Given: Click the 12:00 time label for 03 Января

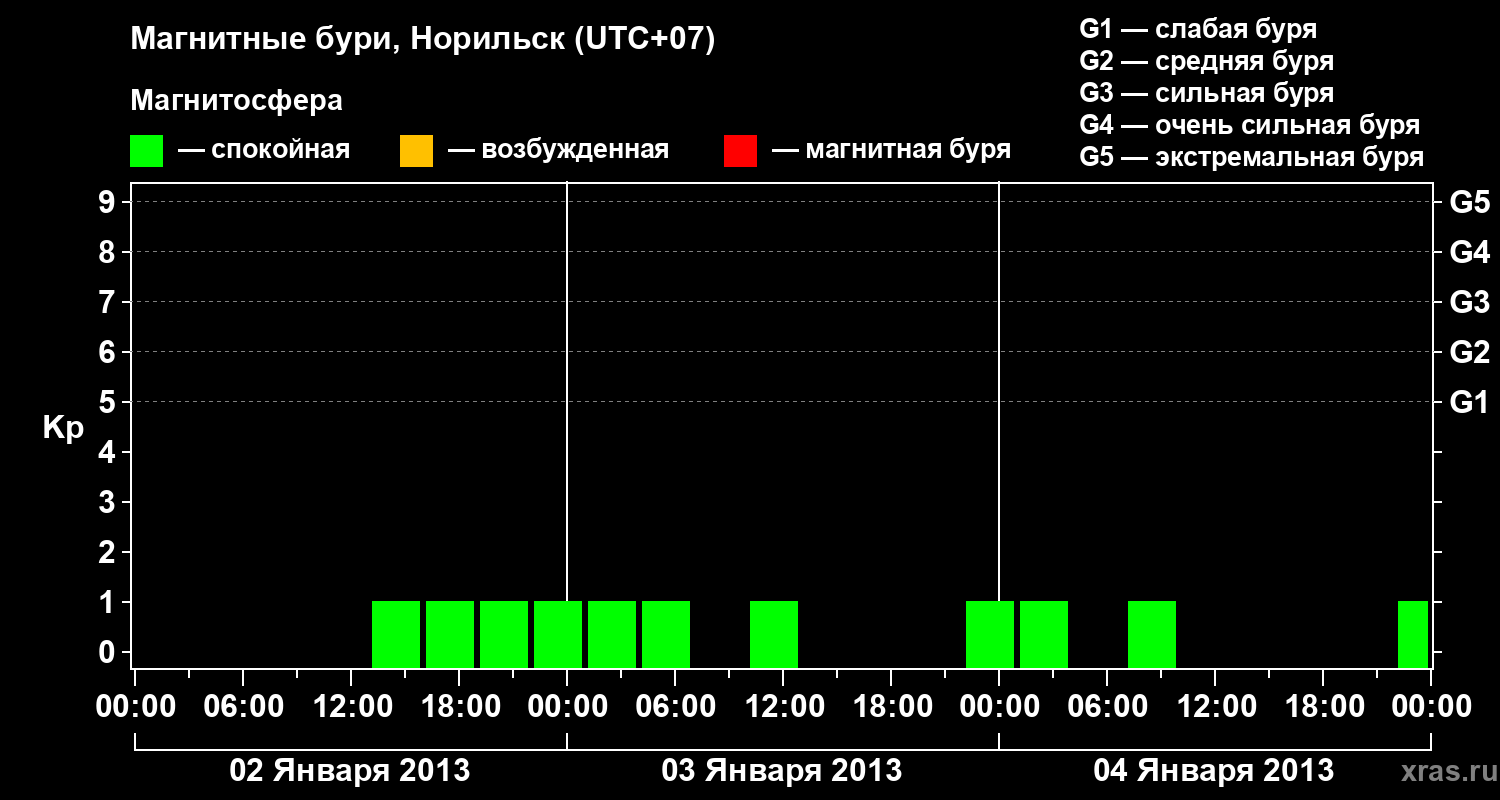Looking at the screenshot, I should coord(783,706).
